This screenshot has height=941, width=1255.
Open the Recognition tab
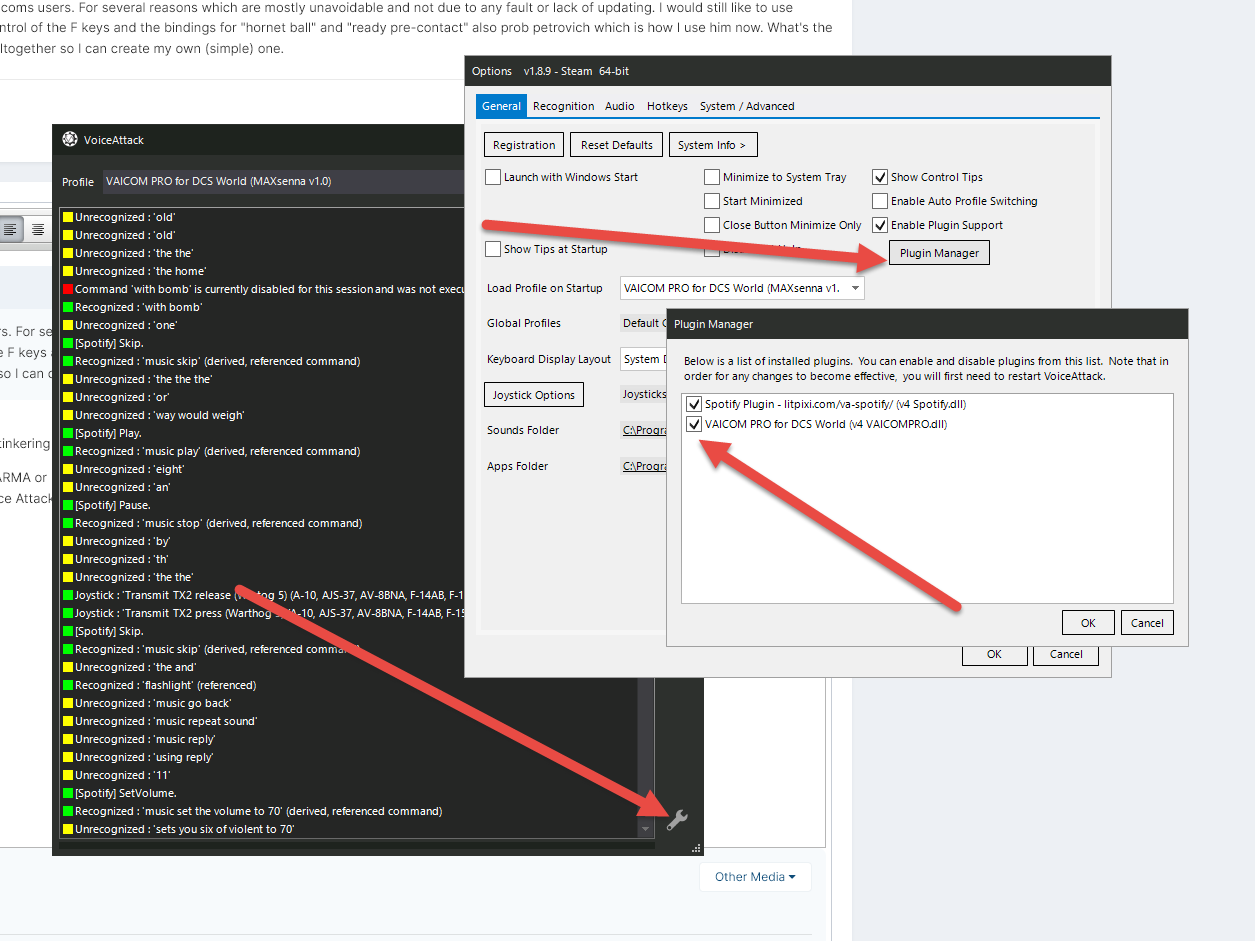(563, 106)
